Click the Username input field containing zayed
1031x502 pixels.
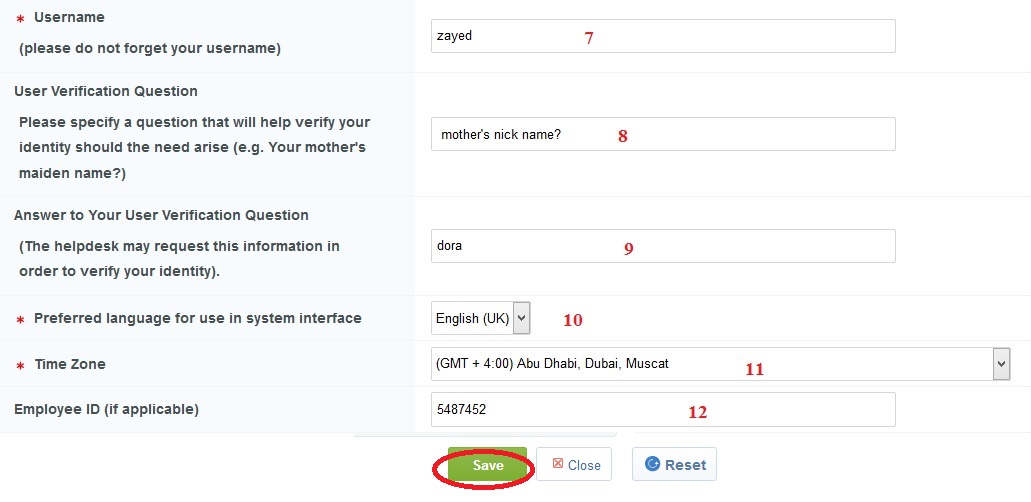click(x=662, y=36)
